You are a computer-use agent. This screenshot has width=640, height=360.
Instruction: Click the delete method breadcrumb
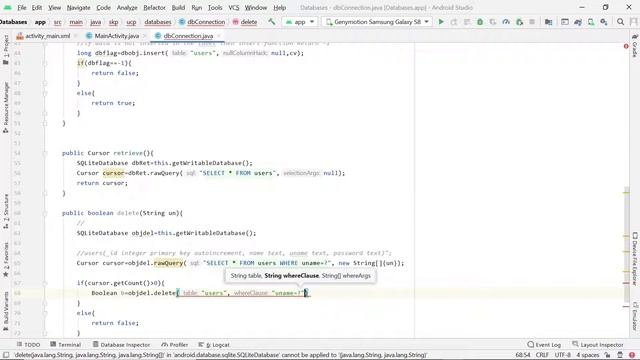coord(245,22)
